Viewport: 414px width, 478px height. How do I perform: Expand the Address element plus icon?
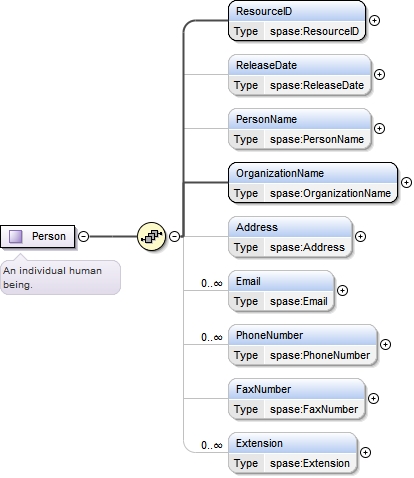click(360, 237)
